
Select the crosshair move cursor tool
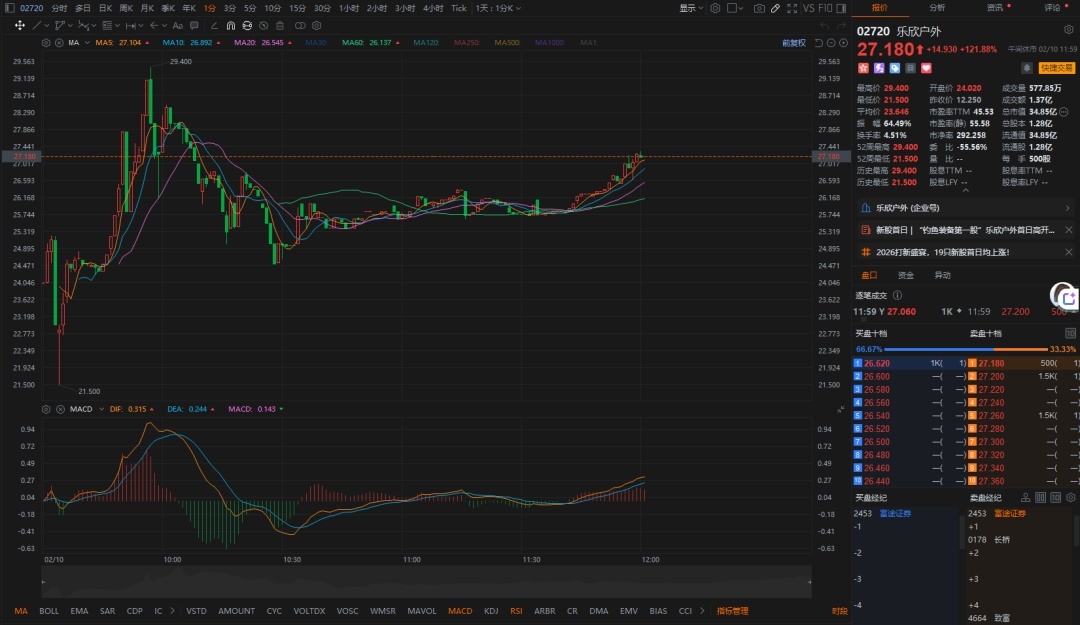click(20, 25)
